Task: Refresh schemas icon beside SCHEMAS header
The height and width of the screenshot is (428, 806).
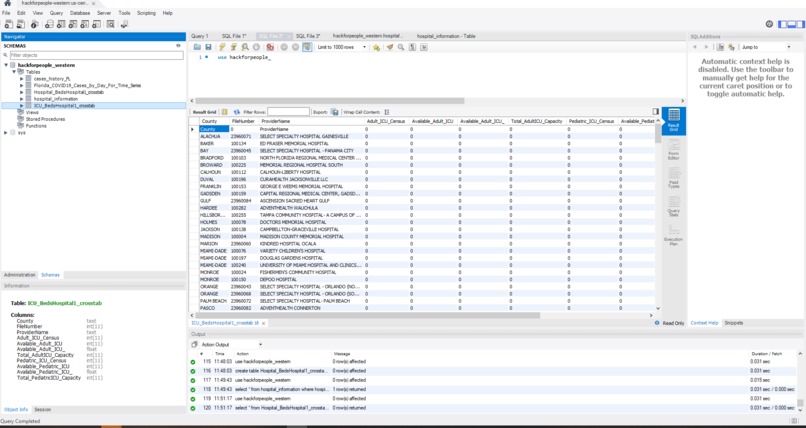Action: pos(178,46)
